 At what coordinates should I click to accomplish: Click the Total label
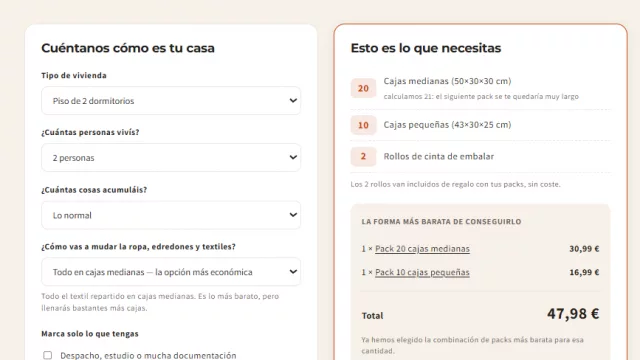point(372,316)
